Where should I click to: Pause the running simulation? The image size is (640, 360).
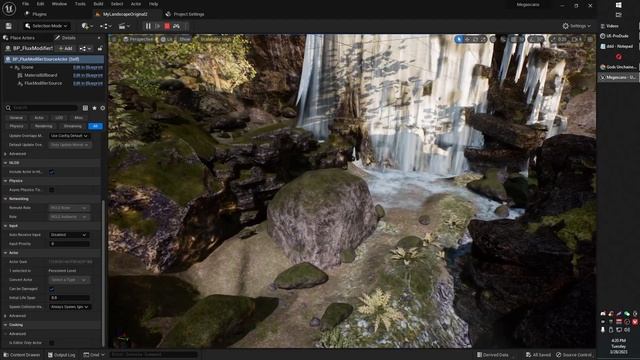148,26
